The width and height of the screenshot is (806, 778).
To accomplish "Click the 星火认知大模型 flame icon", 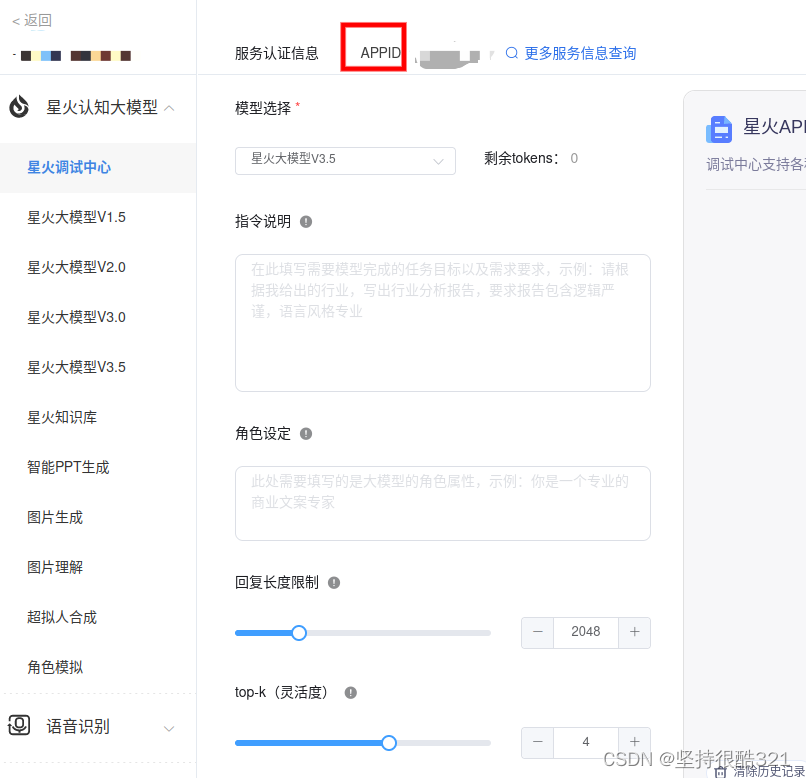I will 20,107.
